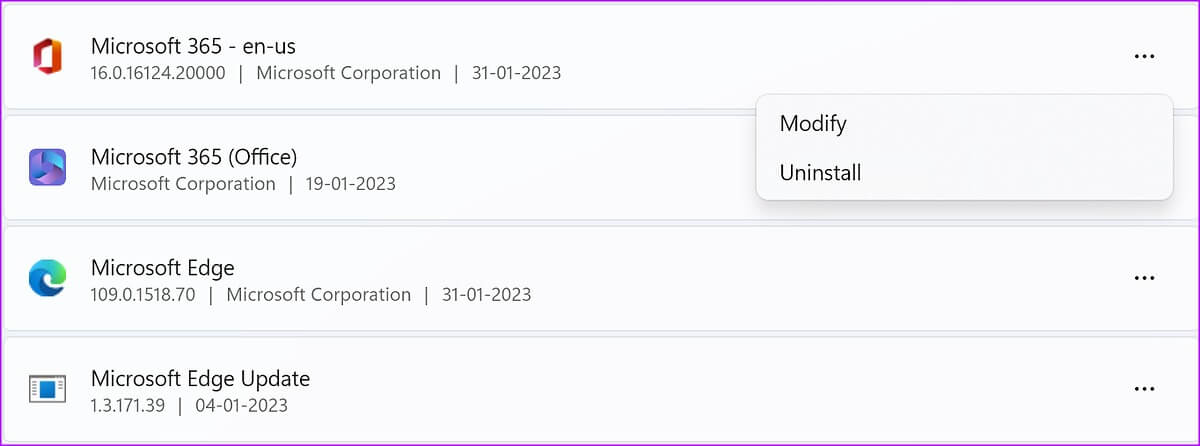Click the 31-01-2023 date of Microsoft 365 - en-us
Screen dimensions: 1200x446
[x=516, y=73]
